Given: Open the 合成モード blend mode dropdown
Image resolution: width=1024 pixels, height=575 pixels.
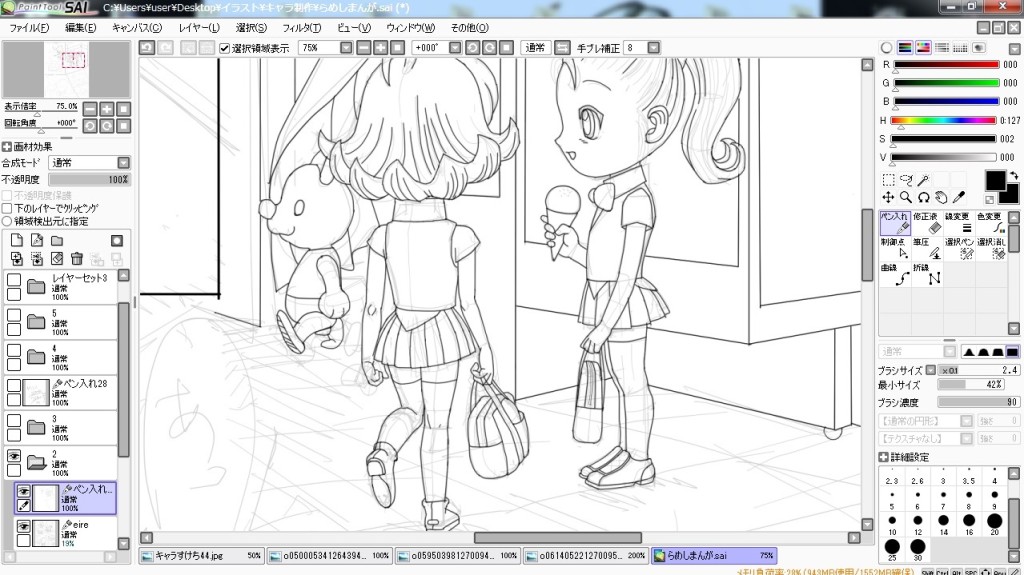Looking at the screenshot, I should click(x=123, y=162).
